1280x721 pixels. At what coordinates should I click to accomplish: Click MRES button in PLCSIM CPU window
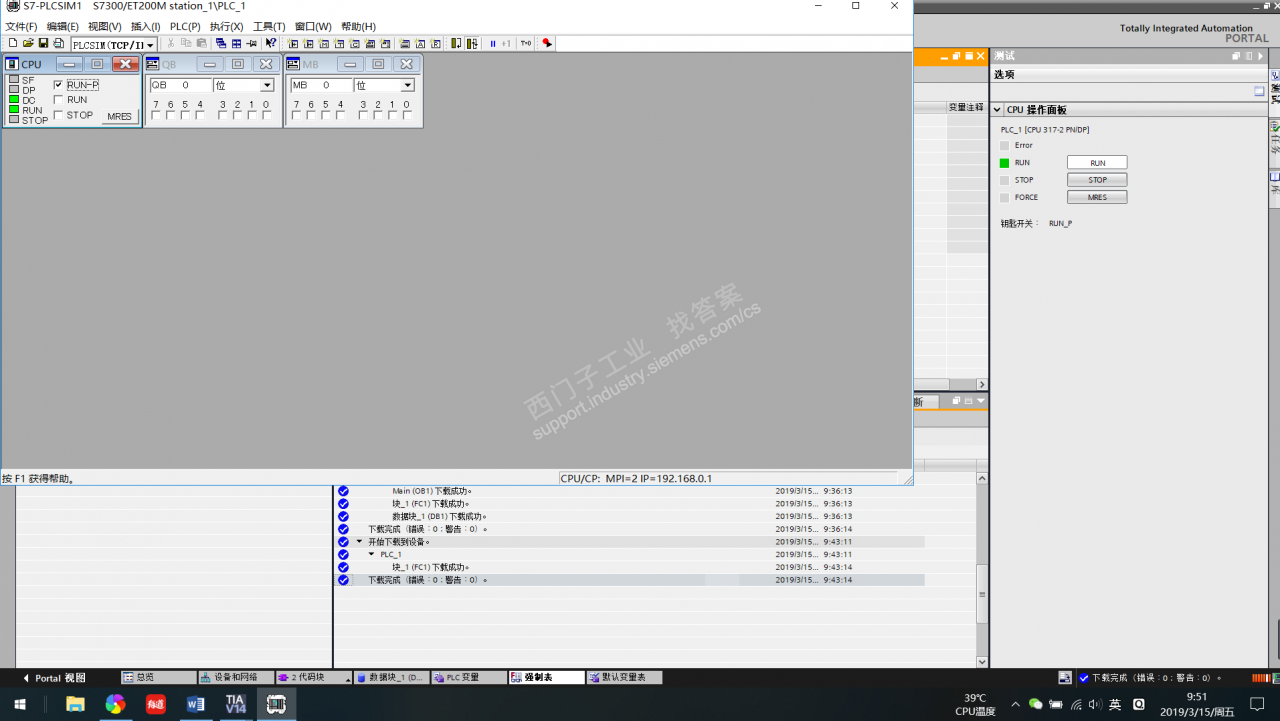pos(119,117)
